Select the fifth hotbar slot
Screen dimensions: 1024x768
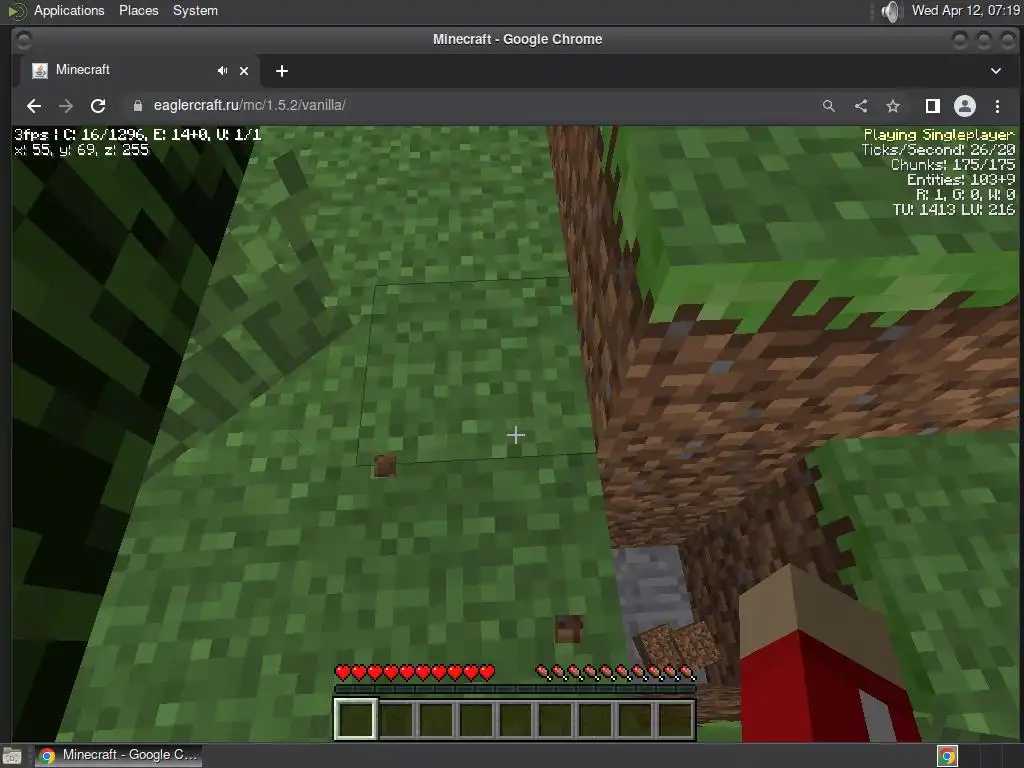click(516, 719)
